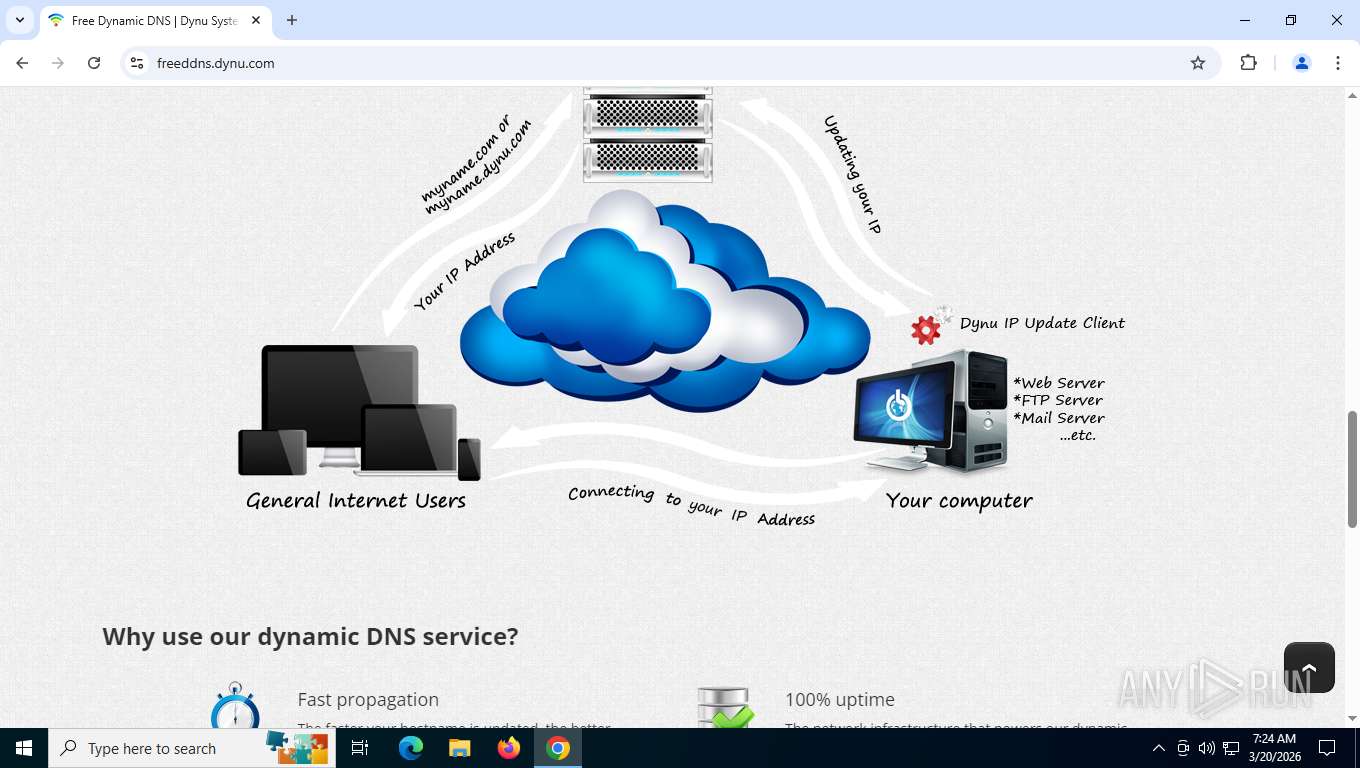Click the desktop computer illustration

[930, 412]
